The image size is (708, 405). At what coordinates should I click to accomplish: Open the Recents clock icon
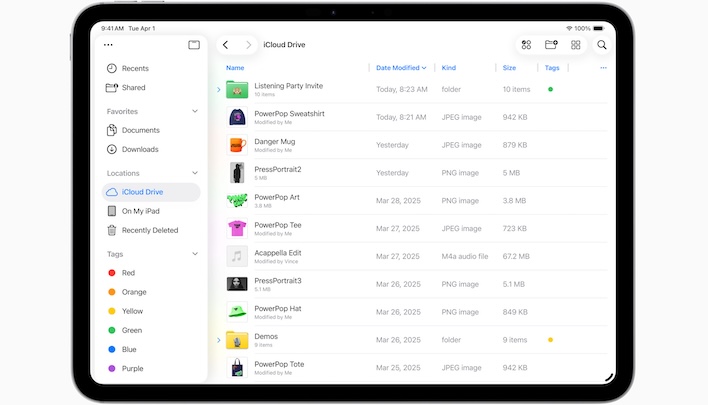coord(112,68)
